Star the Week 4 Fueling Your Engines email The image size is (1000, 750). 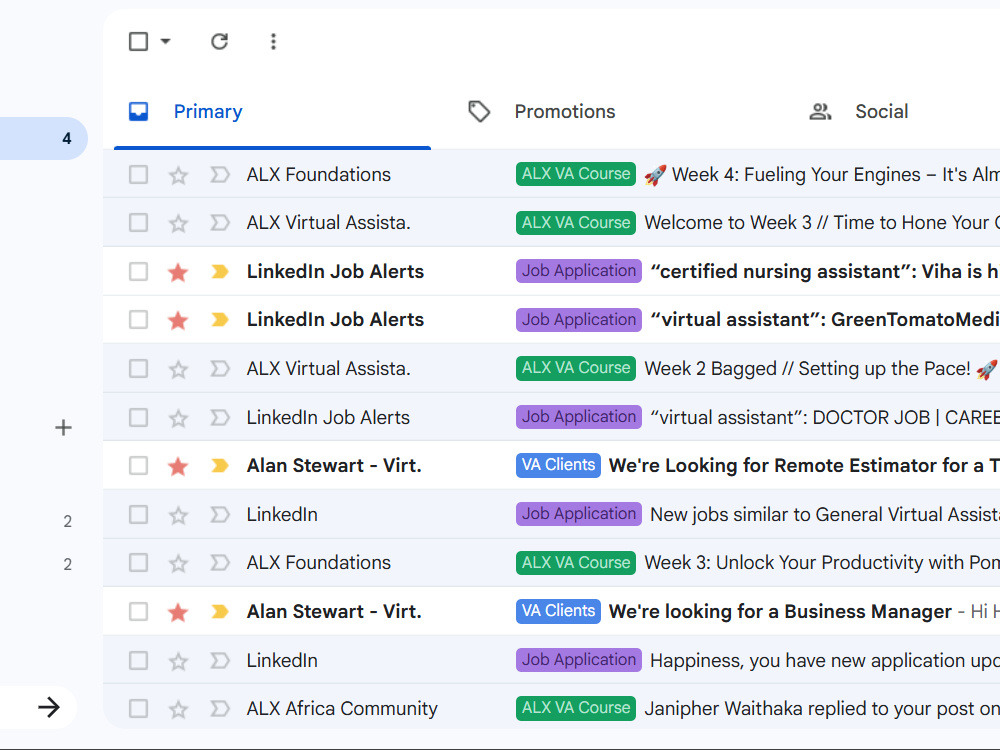click(178, 175)
